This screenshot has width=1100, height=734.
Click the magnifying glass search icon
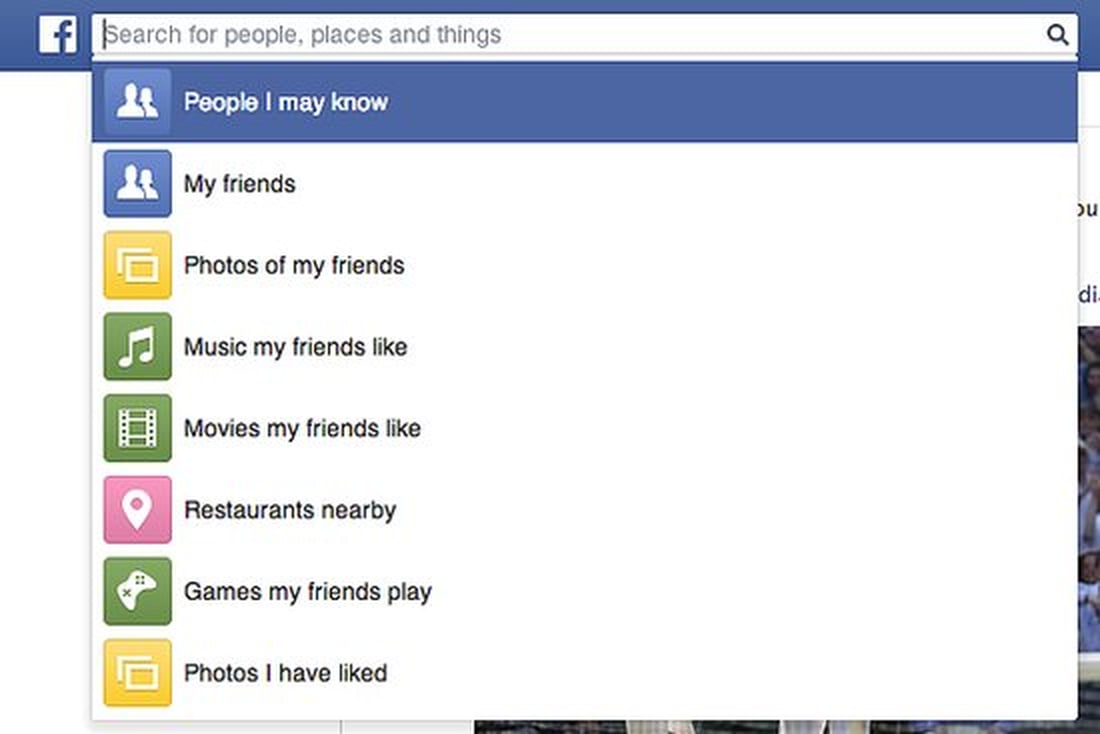pos(1058,33)
